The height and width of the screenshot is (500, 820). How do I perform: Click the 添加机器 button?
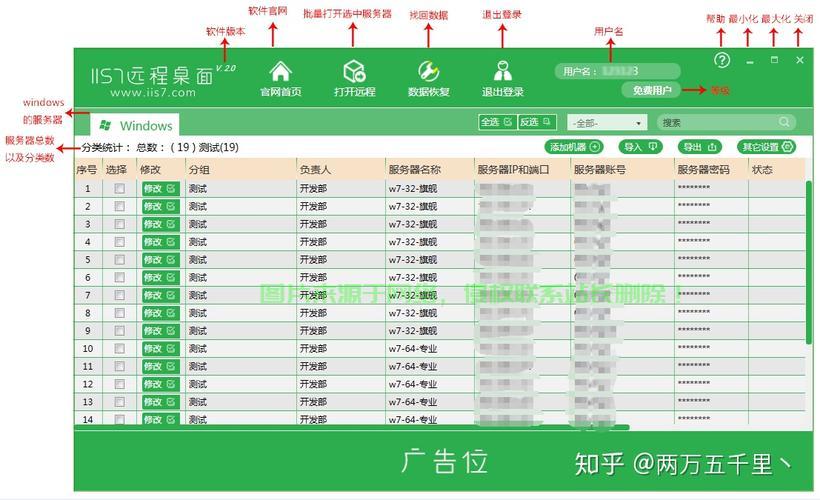tap(574, 147)
